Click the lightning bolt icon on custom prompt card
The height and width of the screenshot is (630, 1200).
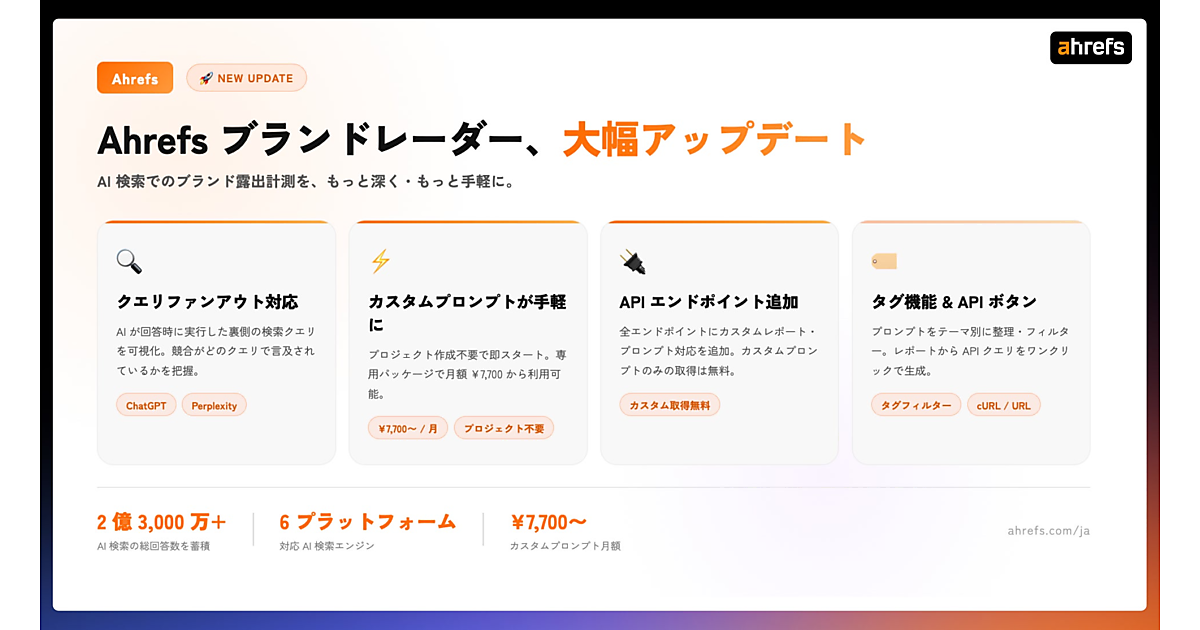tap(380, 261)
